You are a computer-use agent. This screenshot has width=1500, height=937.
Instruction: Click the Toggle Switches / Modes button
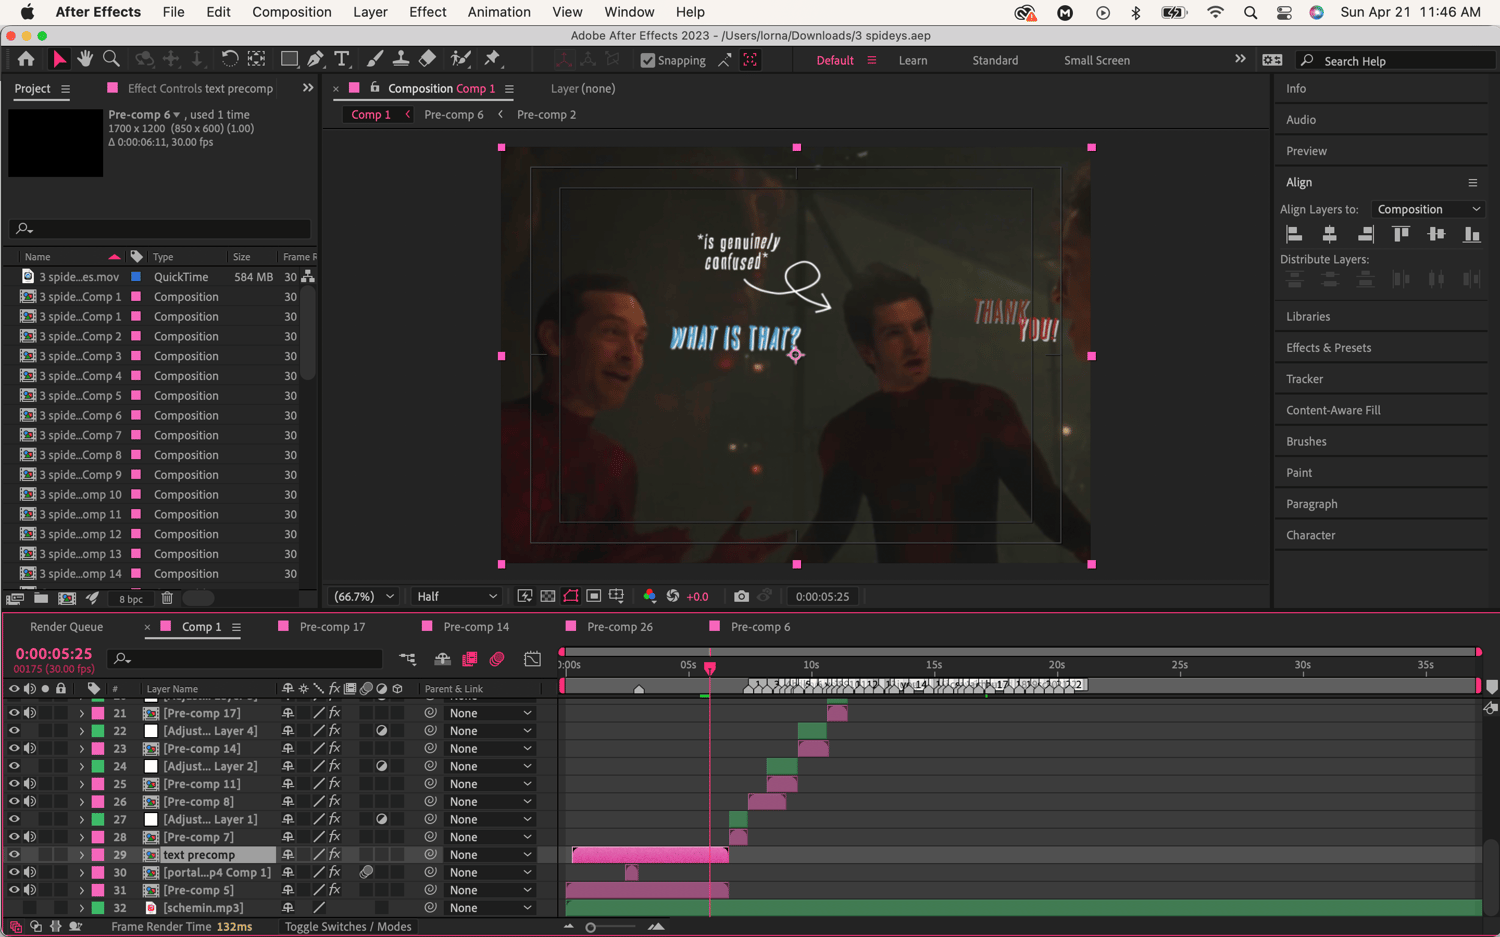(x=348, y=927)
